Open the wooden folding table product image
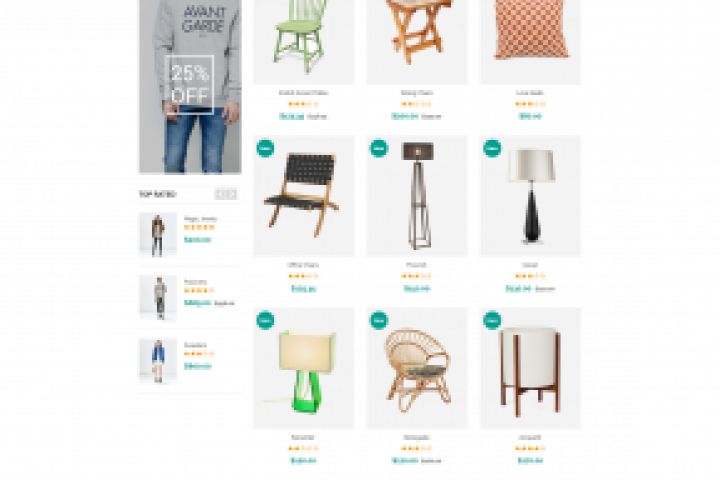Viewport: 720px width, 480px height. pos(417,42)
